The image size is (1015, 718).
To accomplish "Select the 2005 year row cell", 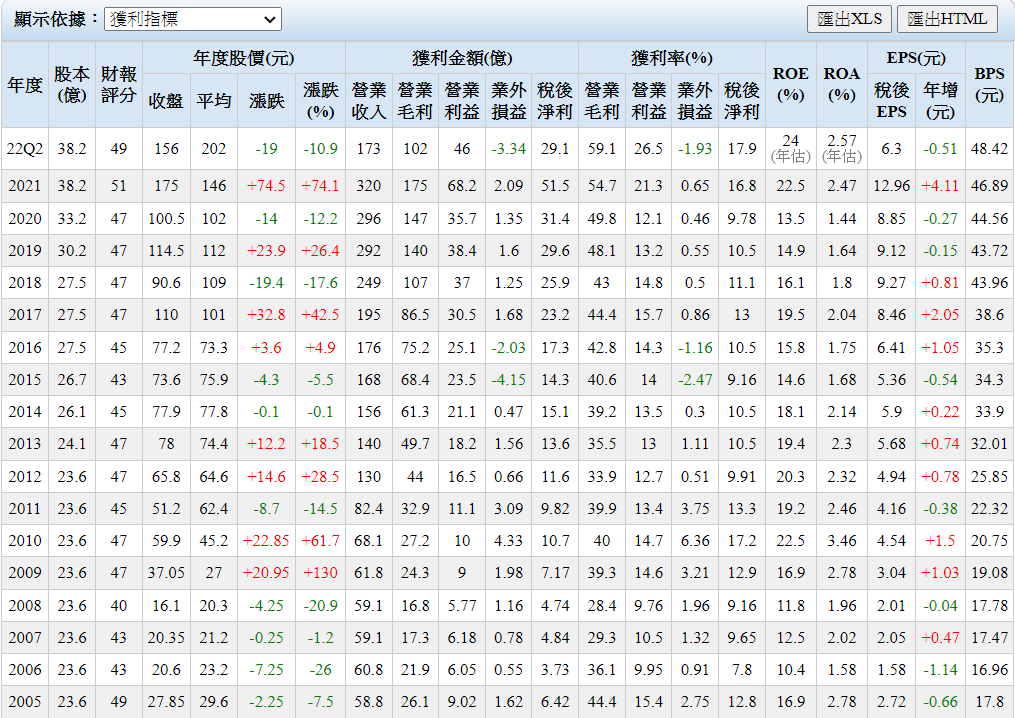I will 25,702.
